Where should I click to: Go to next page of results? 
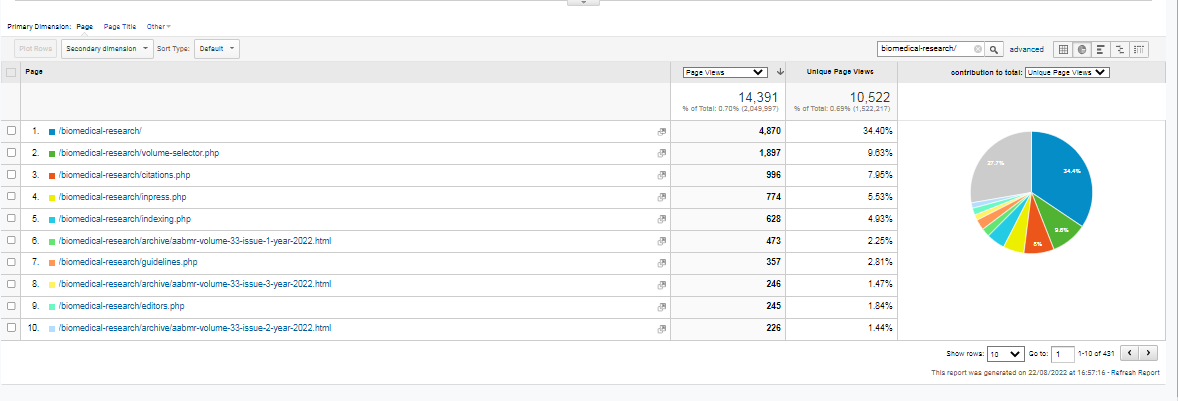[1150, 353]
